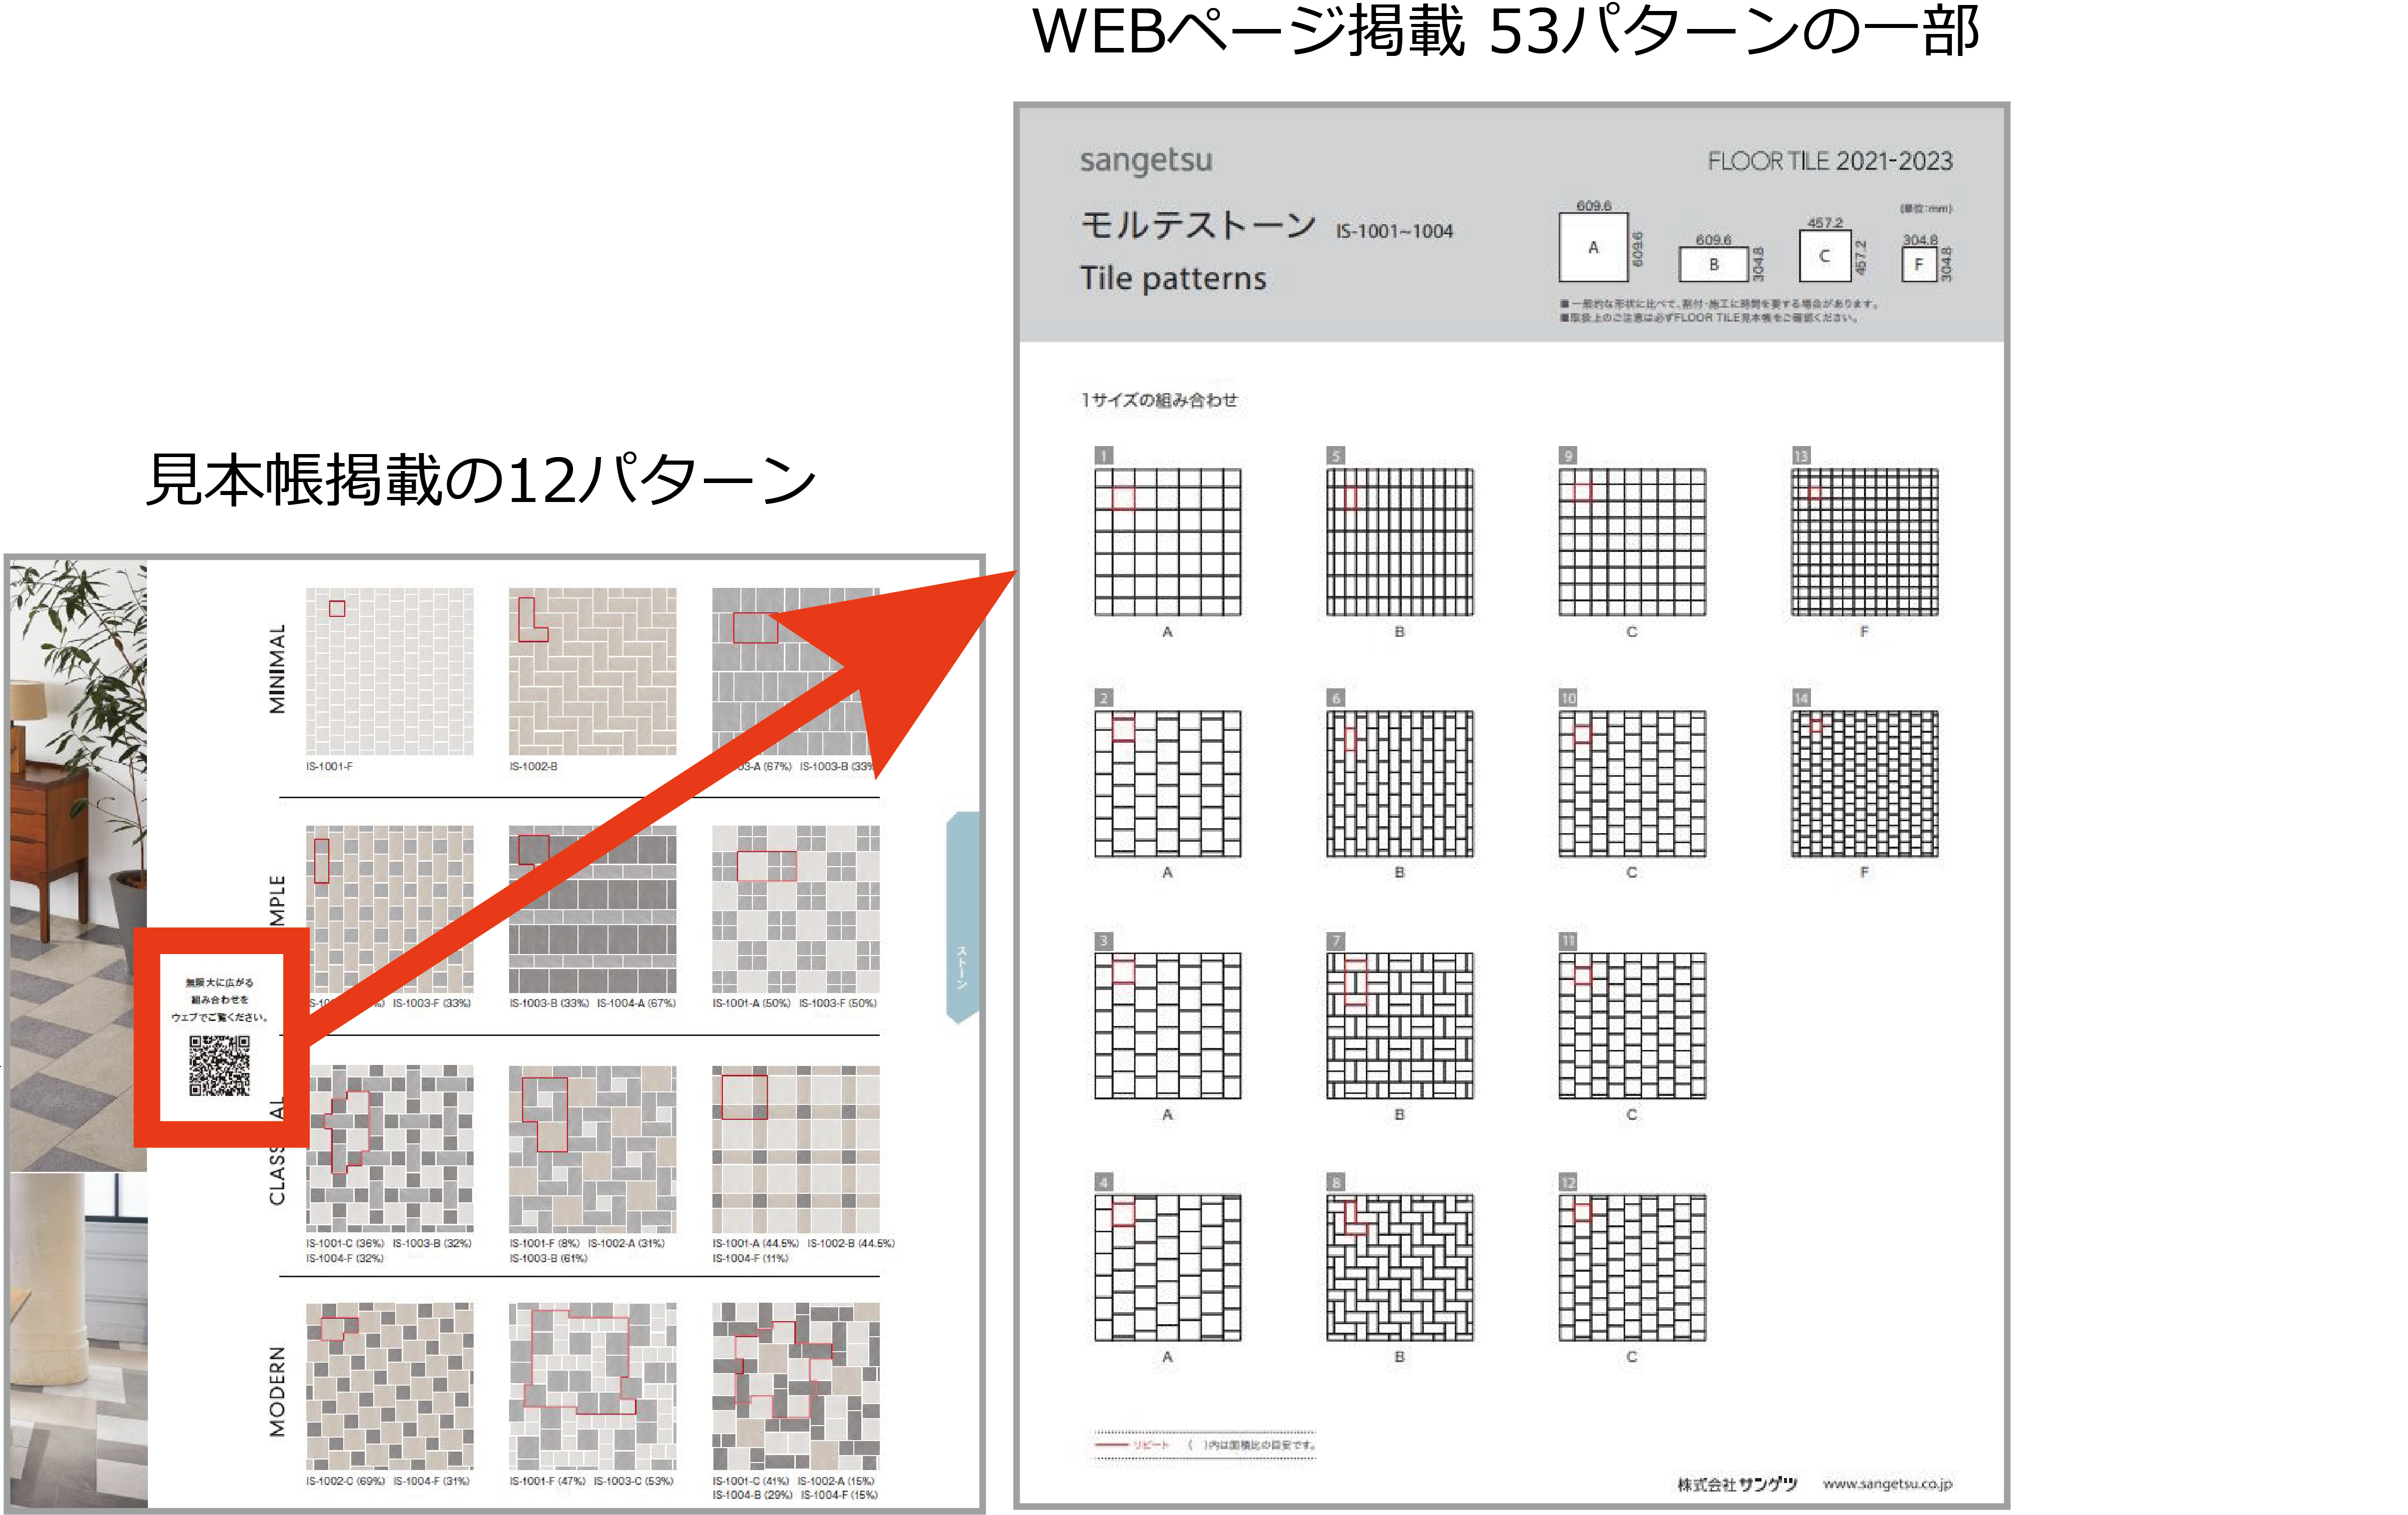Click the swatch labeled IS-1001-F (47%) IS-1003-C (53%)

pos(593,1386)
